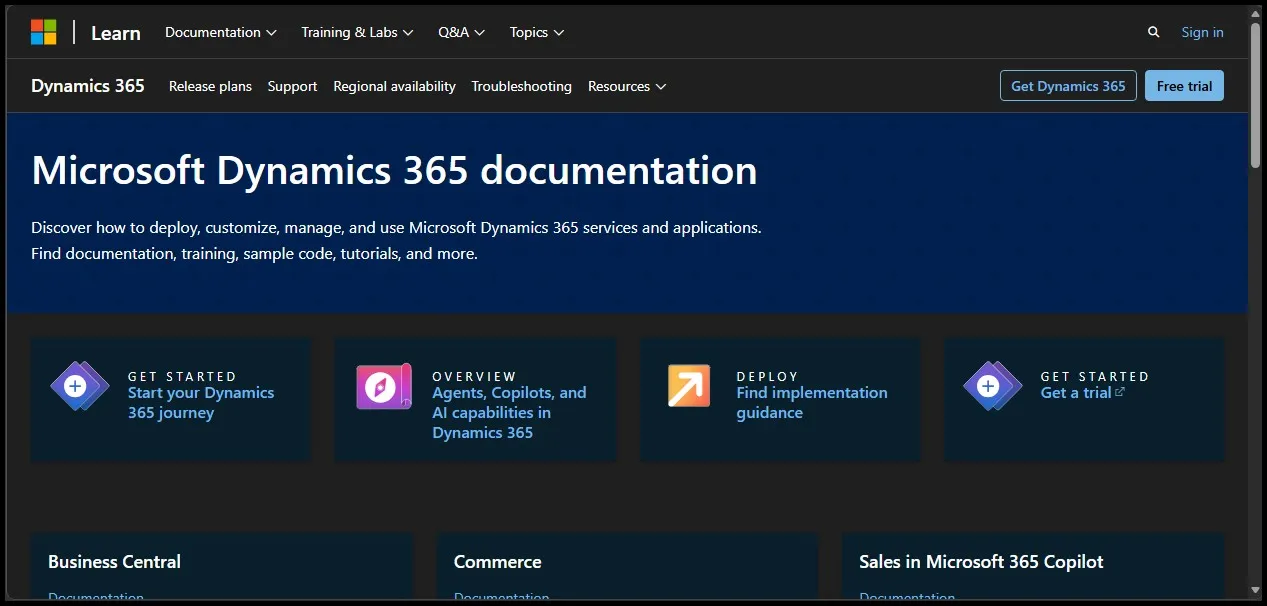This screenshot has width=1267, height=606.
Task: Click the external link icon beside 'Get a trial'
Action: [x=1120, y=392]
